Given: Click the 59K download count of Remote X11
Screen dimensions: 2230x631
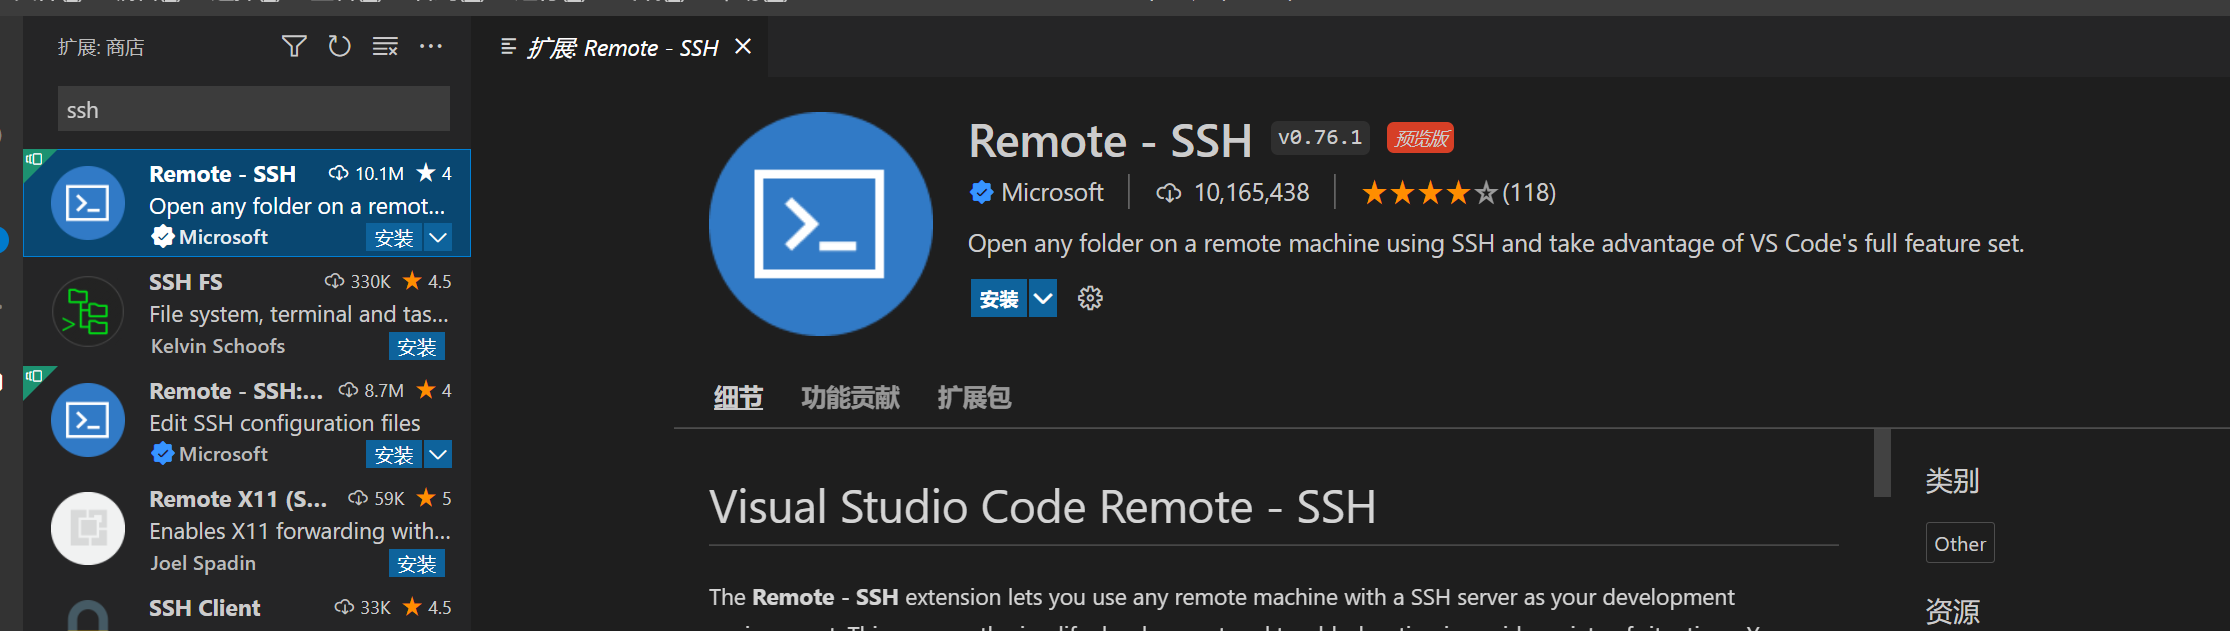Looking at the screenshot, I should pos(377,498).
